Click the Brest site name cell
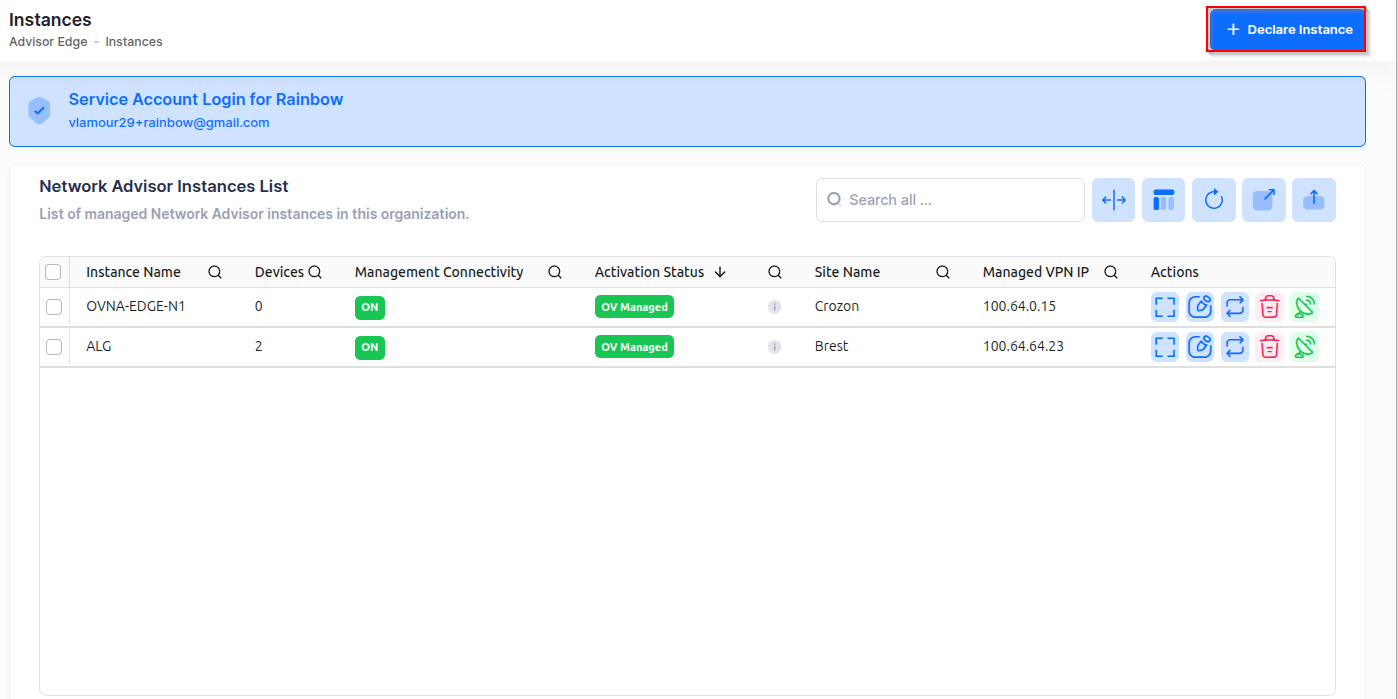1398x699 pixels. pyautogui.click(x=831, y=346)
